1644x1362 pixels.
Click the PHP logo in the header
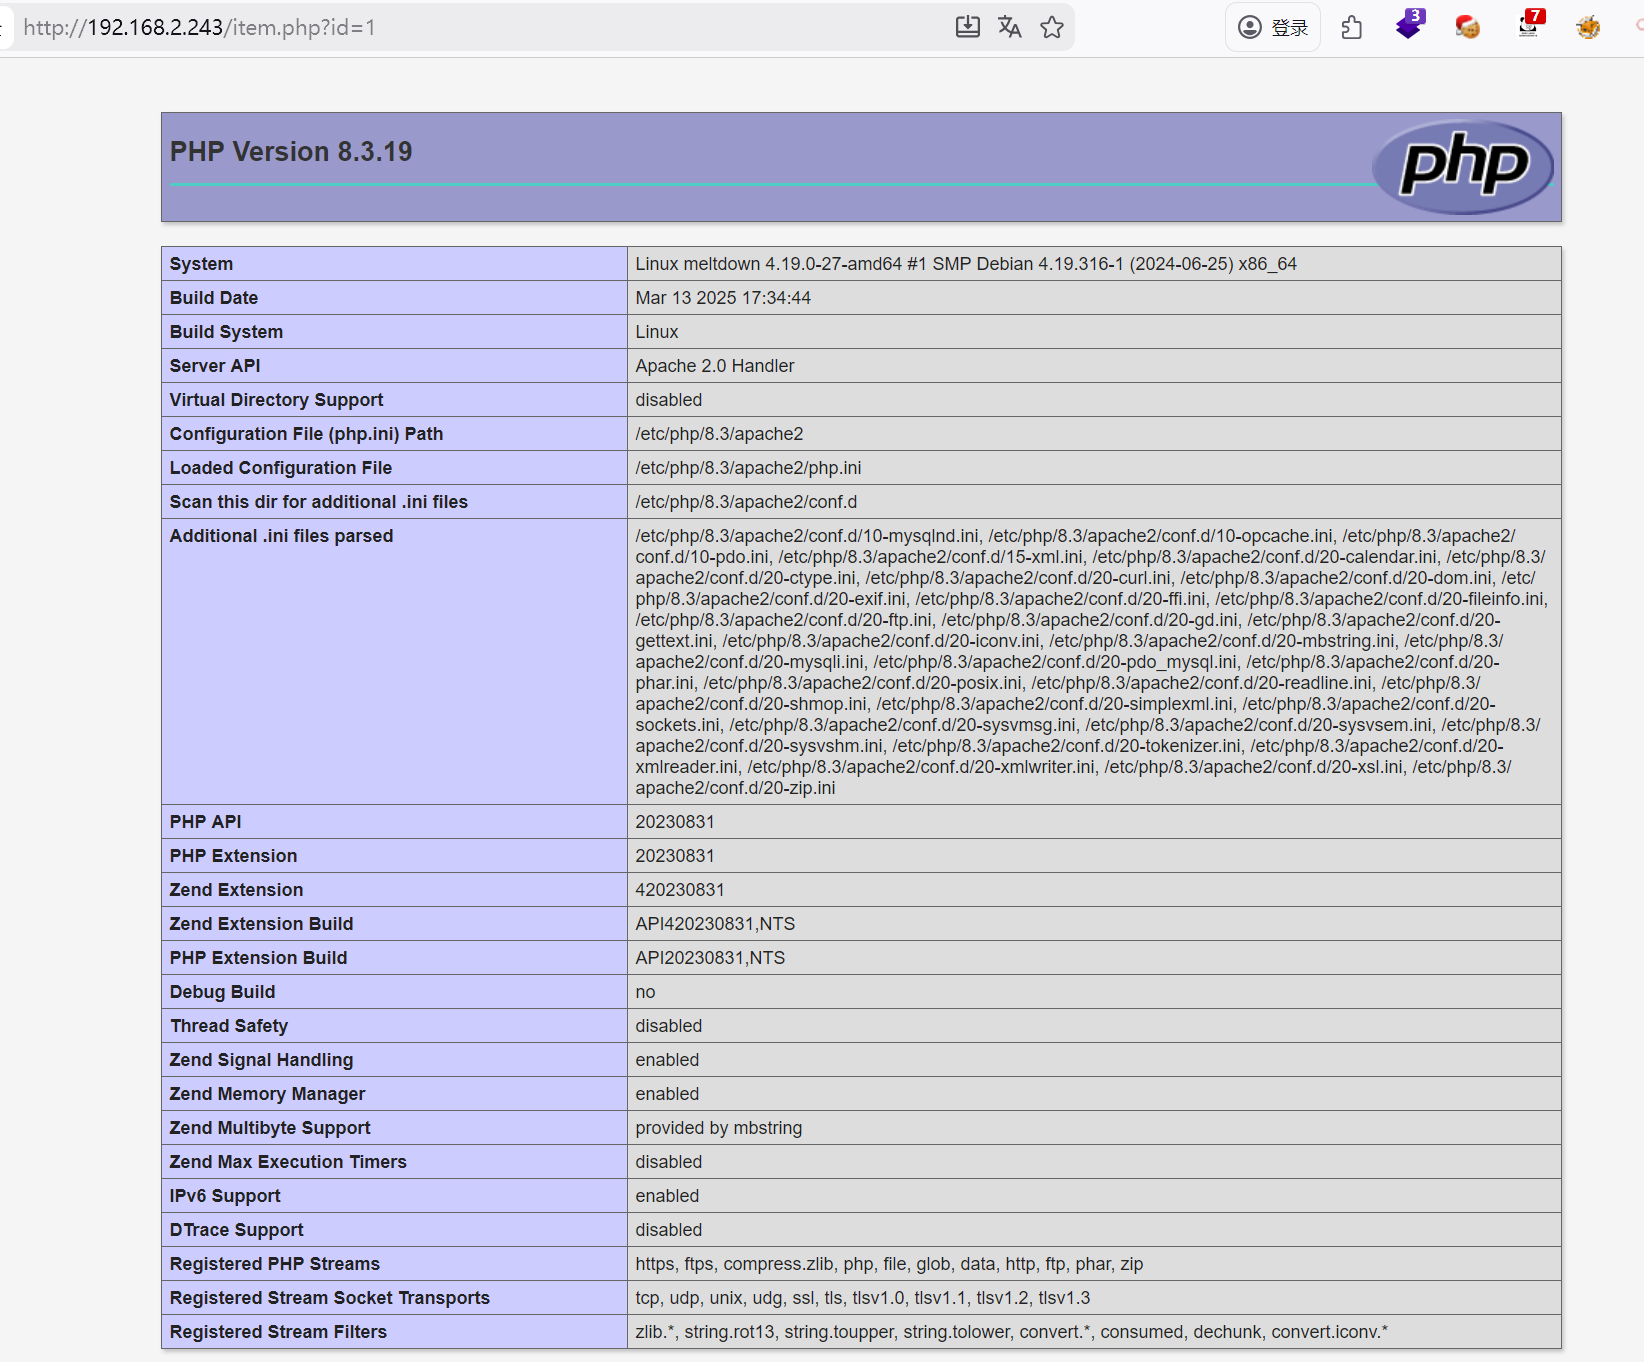[x=1463, y=166]
